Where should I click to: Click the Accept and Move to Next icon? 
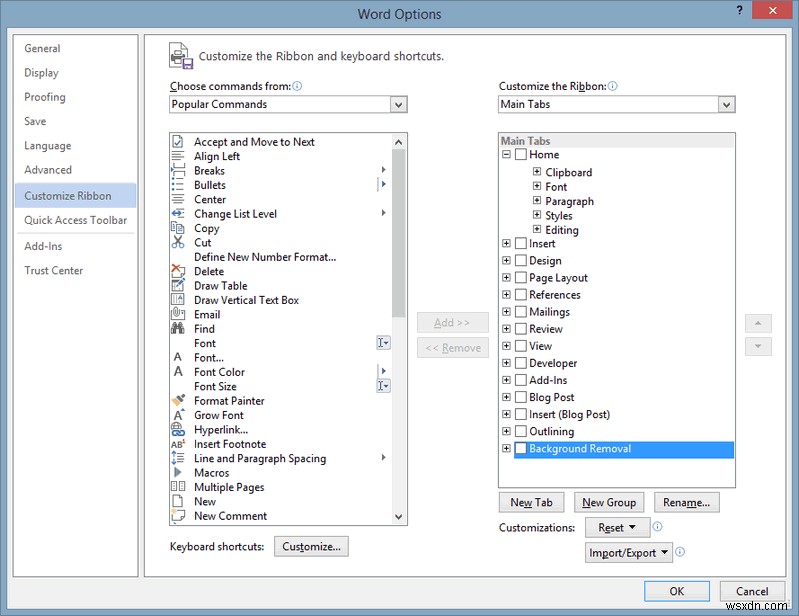point(178,142)
